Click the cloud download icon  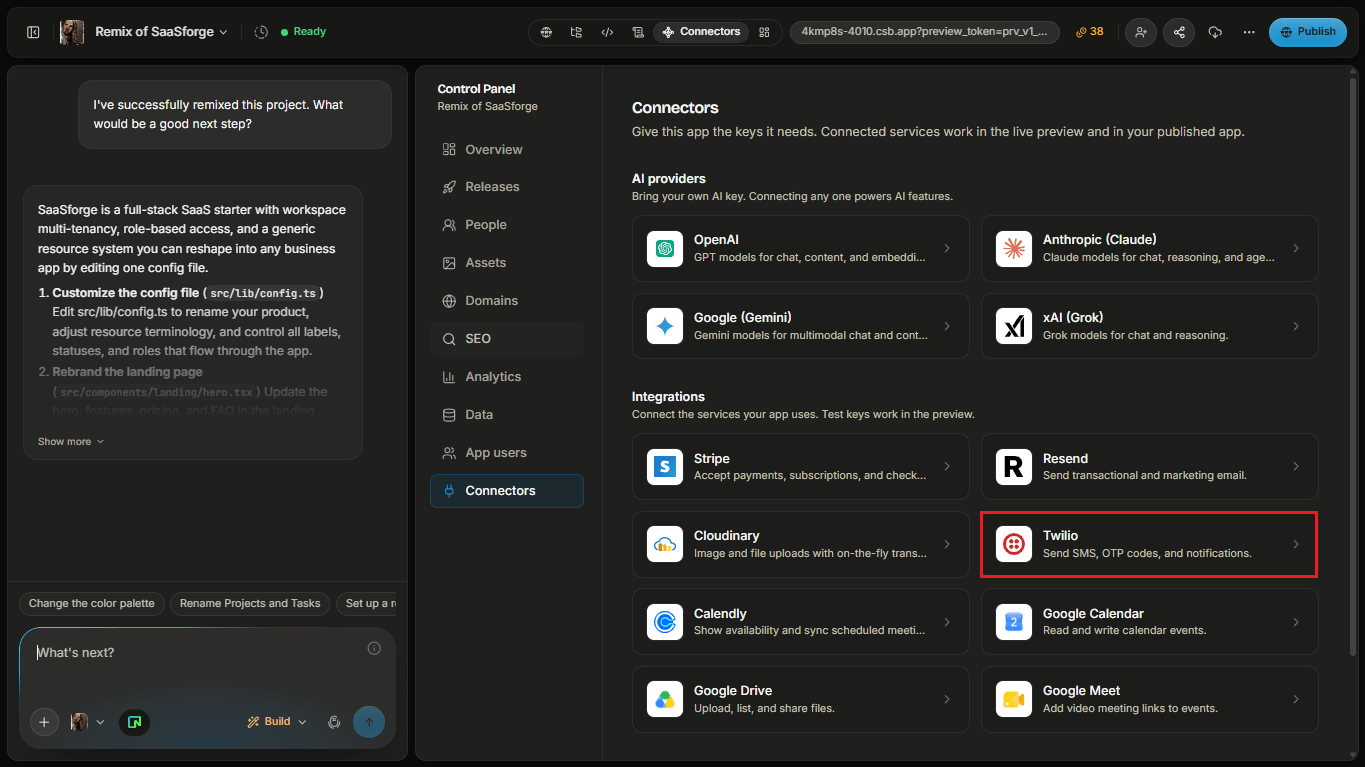[x=1215, y=32]
